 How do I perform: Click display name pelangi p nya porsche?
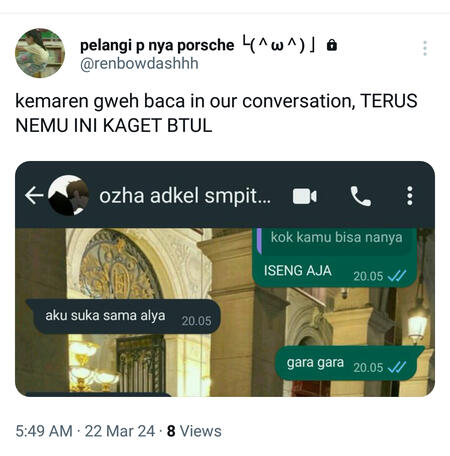pos(157,46)
